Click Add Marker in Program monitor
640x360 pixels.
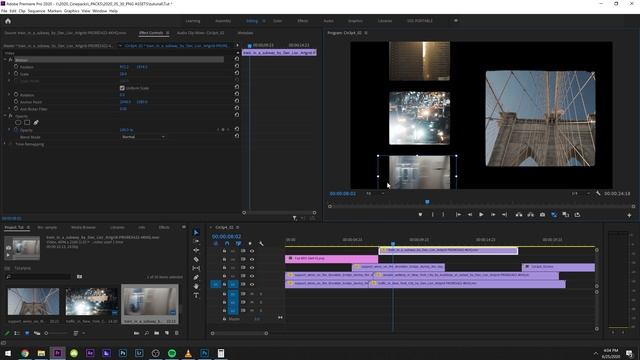[420, 215]
